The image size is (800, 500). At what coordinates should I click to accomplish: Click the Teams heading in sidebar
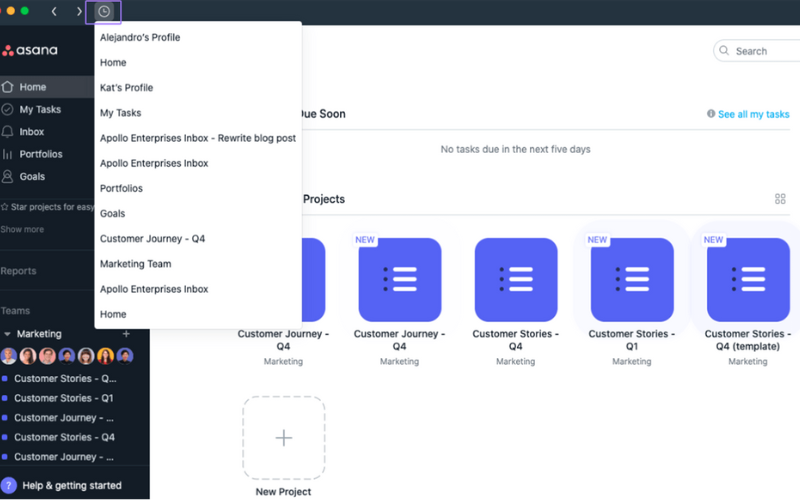[15, 311]
